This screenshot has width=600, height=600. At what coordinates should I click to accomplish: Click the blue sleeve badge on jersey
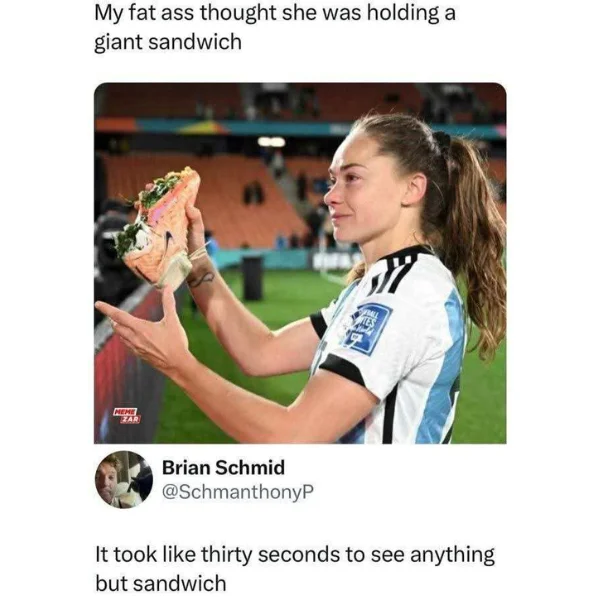click(367, 328)
